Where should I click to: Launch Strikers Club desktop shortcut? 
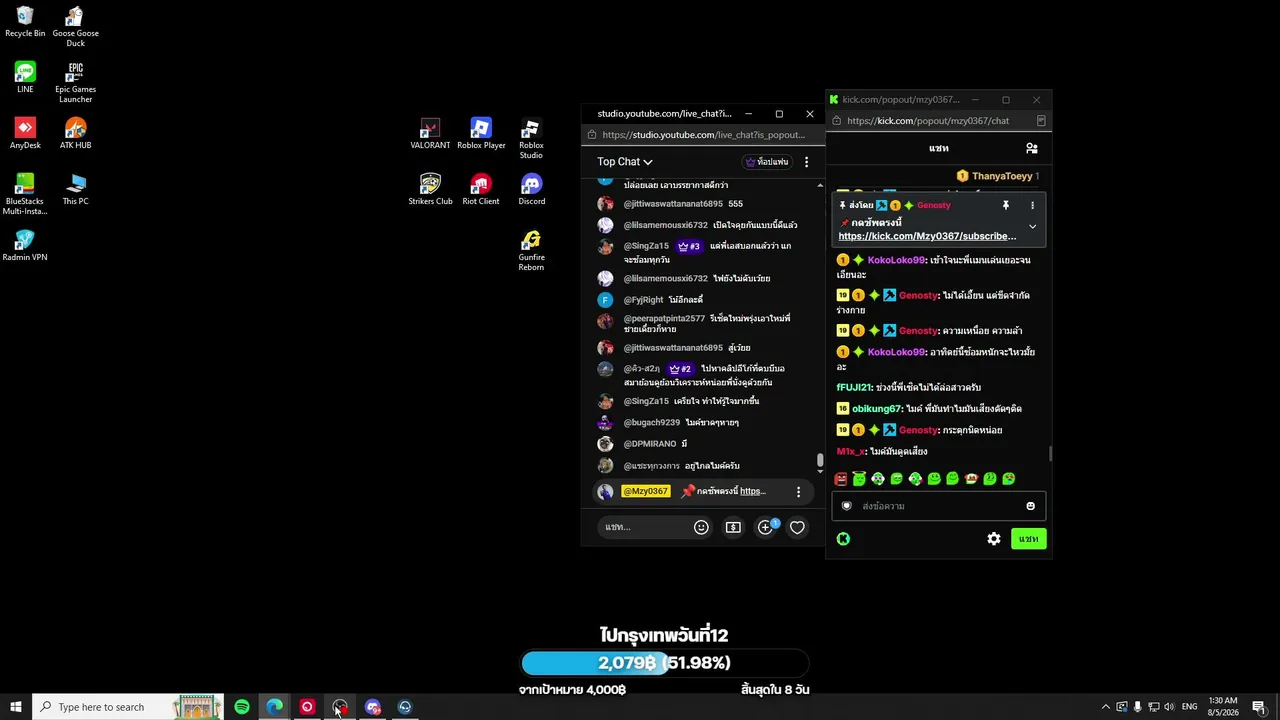click(x=430, y=190)
